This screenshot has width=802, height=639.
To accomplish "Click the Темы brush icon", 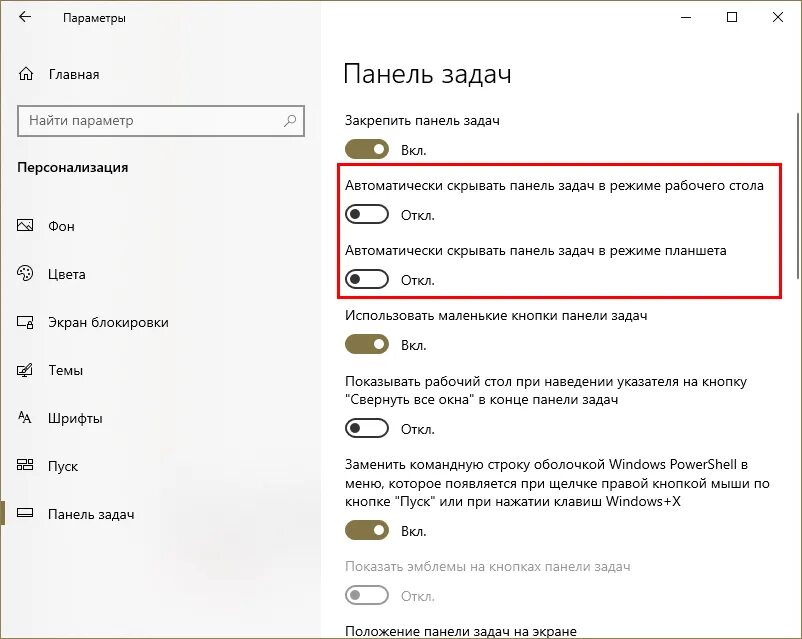I will [x=25, y=370].
